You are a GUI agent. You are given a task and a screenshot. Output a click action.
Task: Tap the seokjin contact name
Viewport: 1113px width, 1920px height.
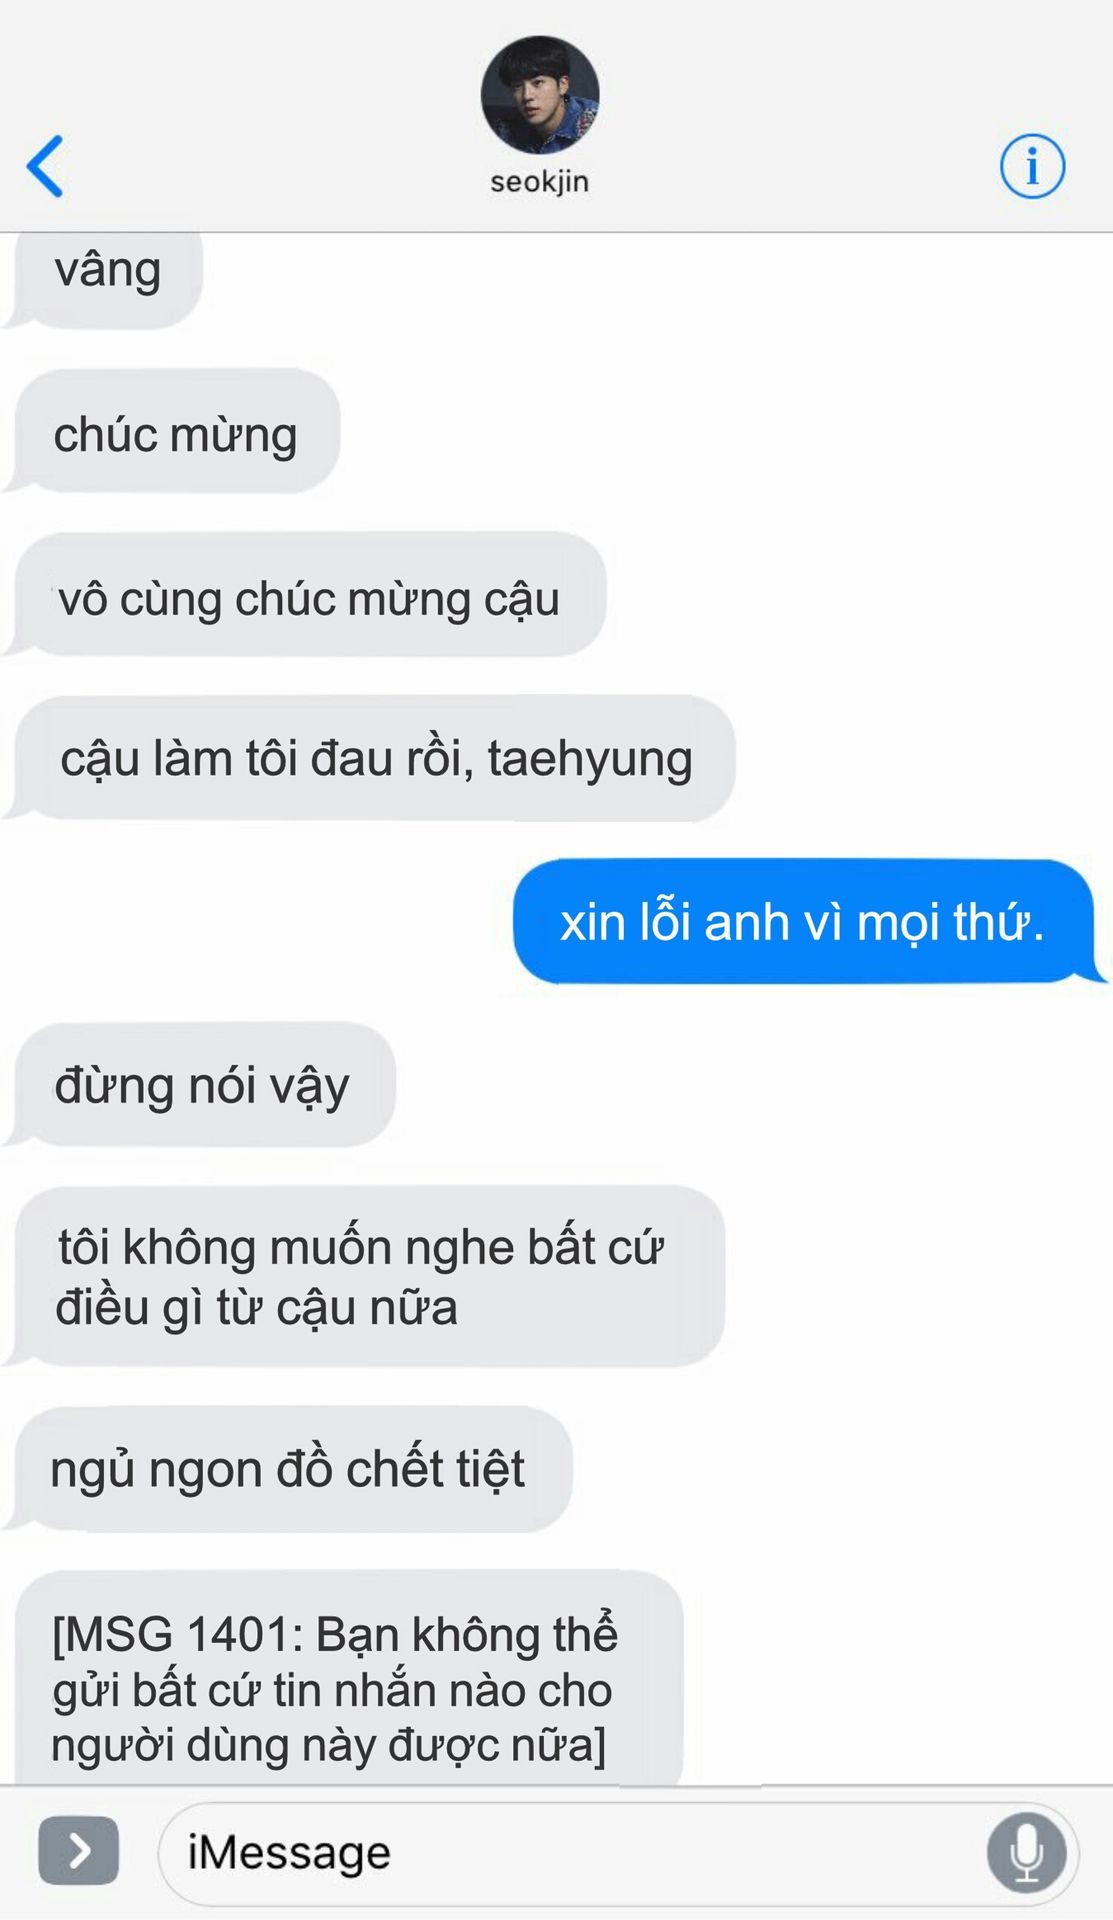coord(540,182)
